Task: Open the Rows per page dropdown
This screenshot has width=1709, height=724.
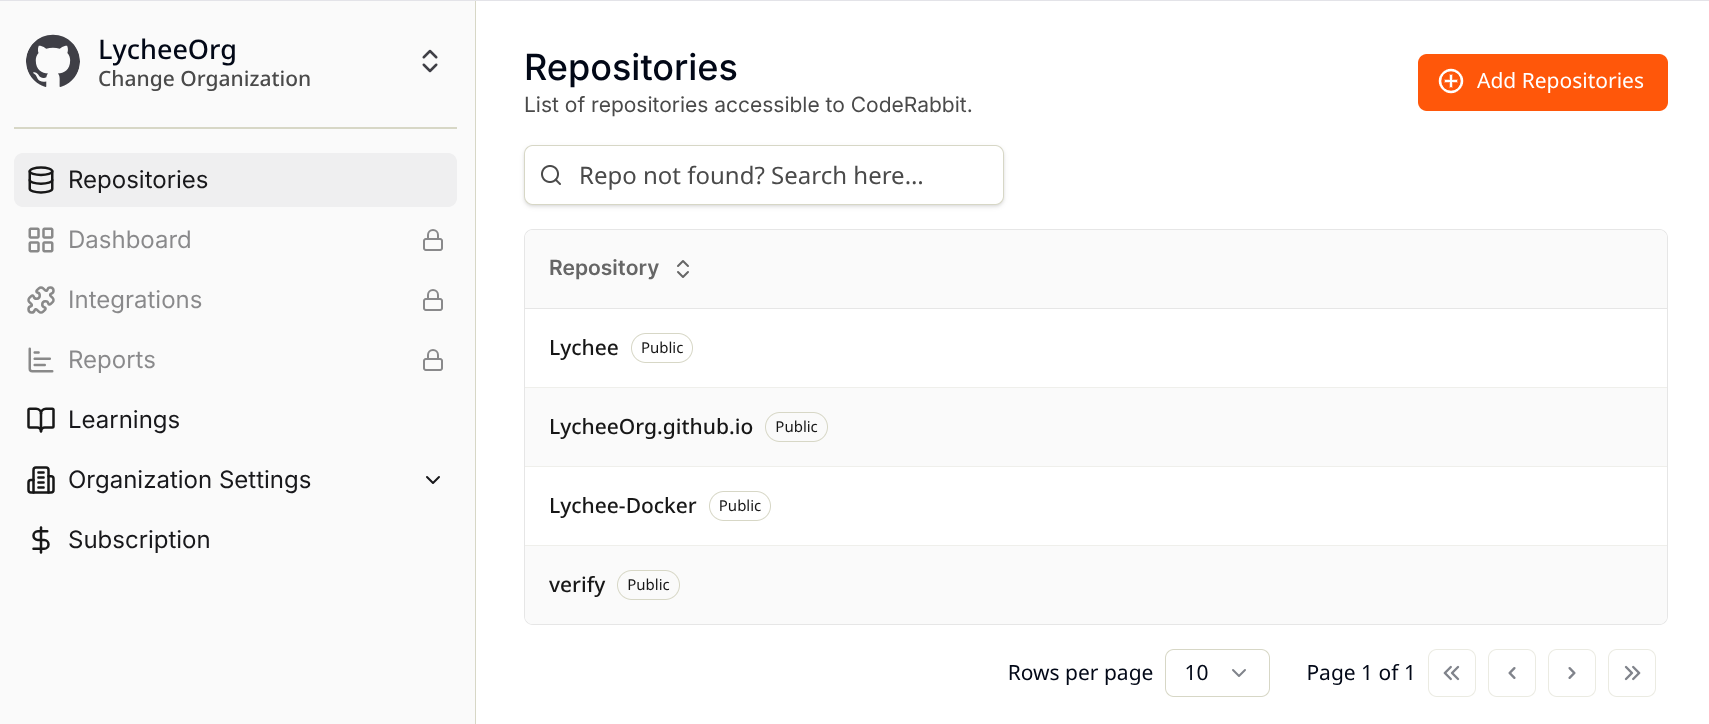Action: click(x=1217, y=673)
